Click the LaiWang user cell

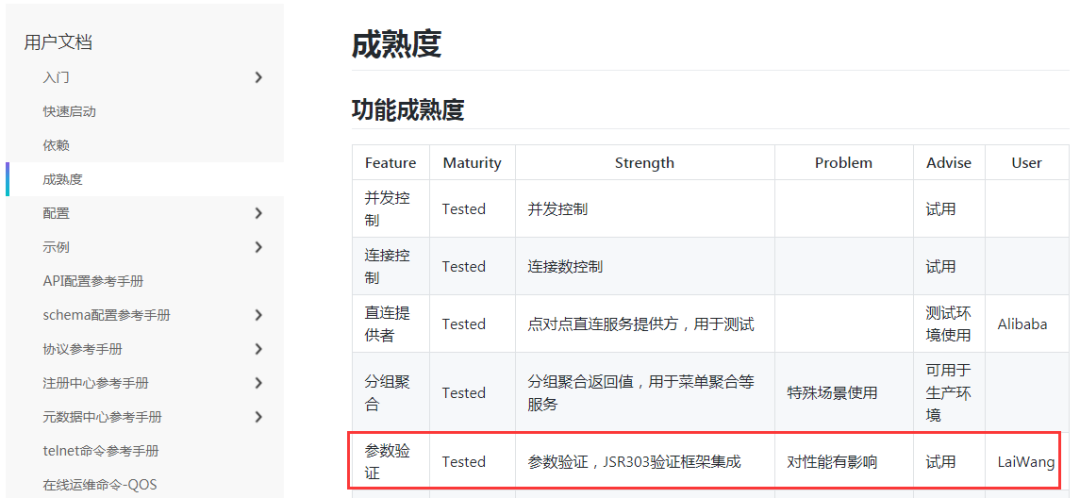point(1025,462)
